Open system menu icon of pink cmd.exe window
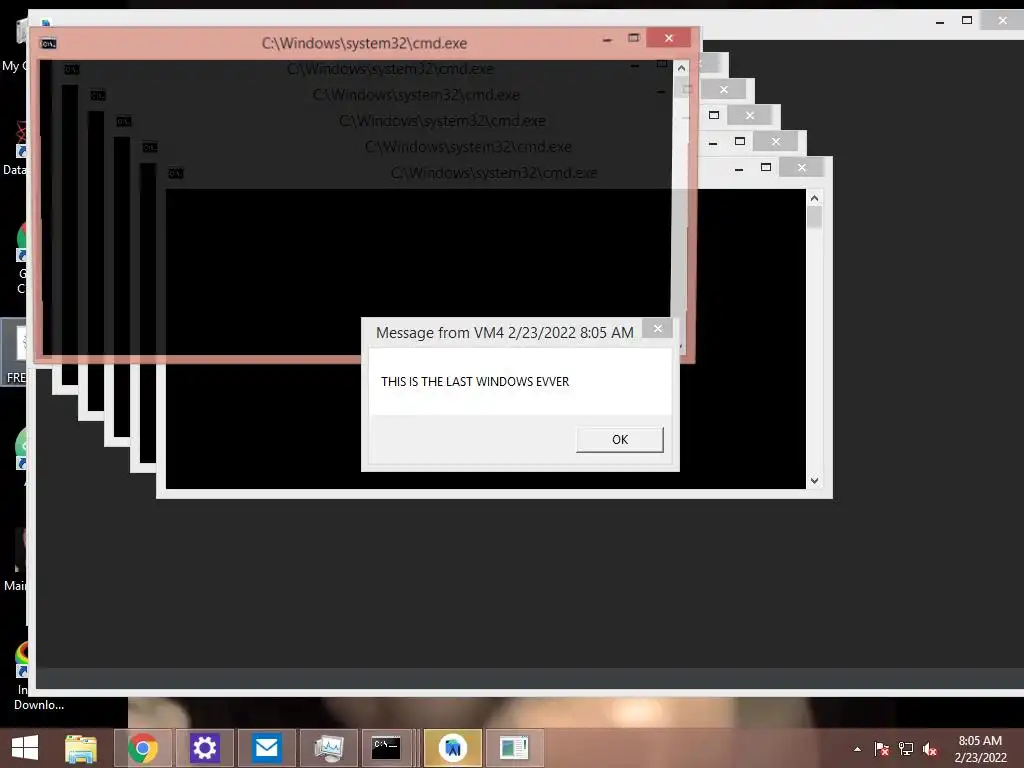Screen dimensions: 1024x768 [x=48, y=44]
